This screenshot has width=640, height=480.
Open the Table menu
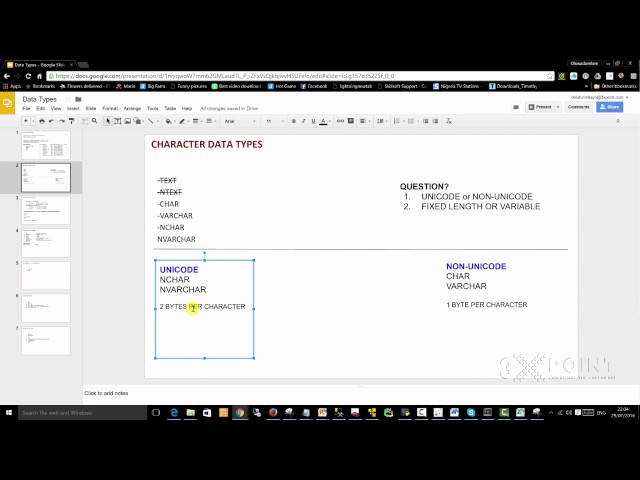pos(170,109)
